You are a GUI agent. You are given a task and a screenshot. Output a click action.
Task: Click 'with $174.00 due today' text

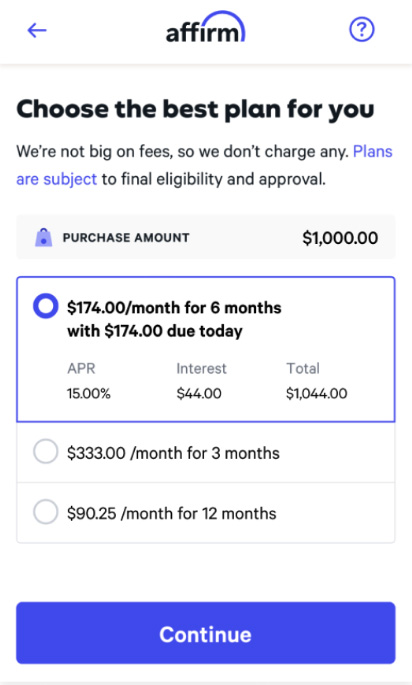coord(155,331)
